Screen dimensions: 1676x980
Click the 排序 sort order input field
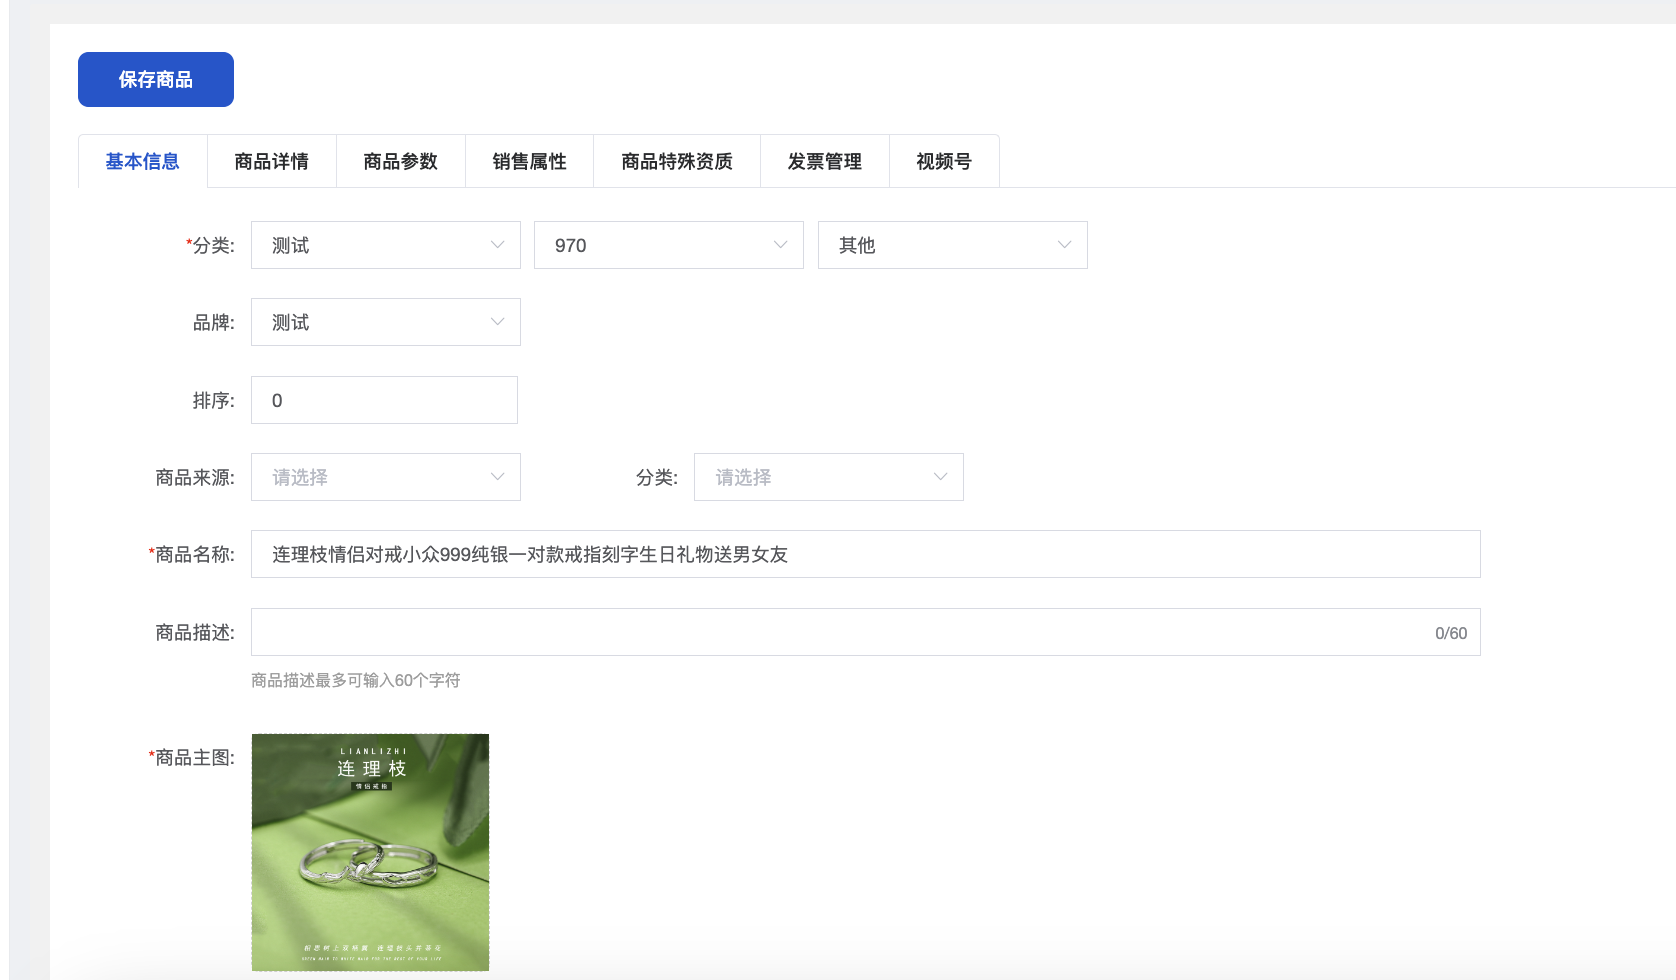coord(384,400)
